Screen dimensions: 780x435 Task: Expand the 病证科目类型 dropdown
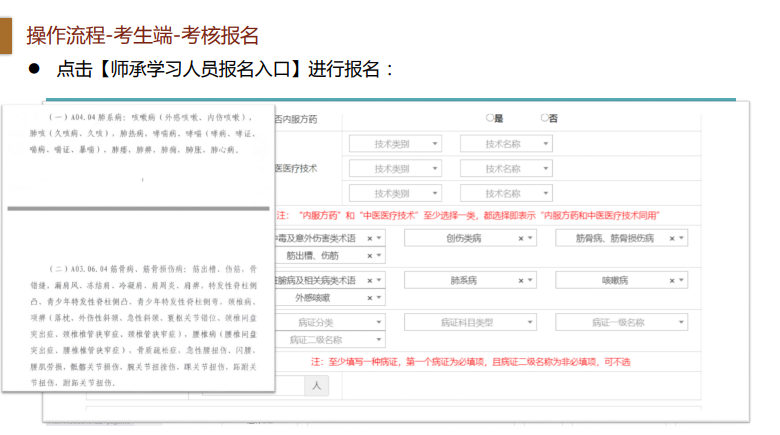[470, 322]
